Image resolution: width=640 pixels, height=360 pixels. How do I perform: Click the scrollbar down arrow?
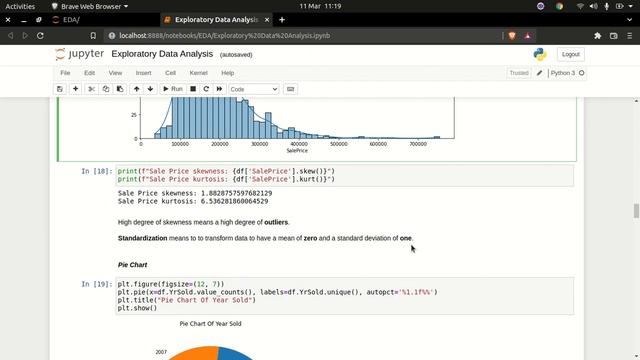(x=636, y=356)
